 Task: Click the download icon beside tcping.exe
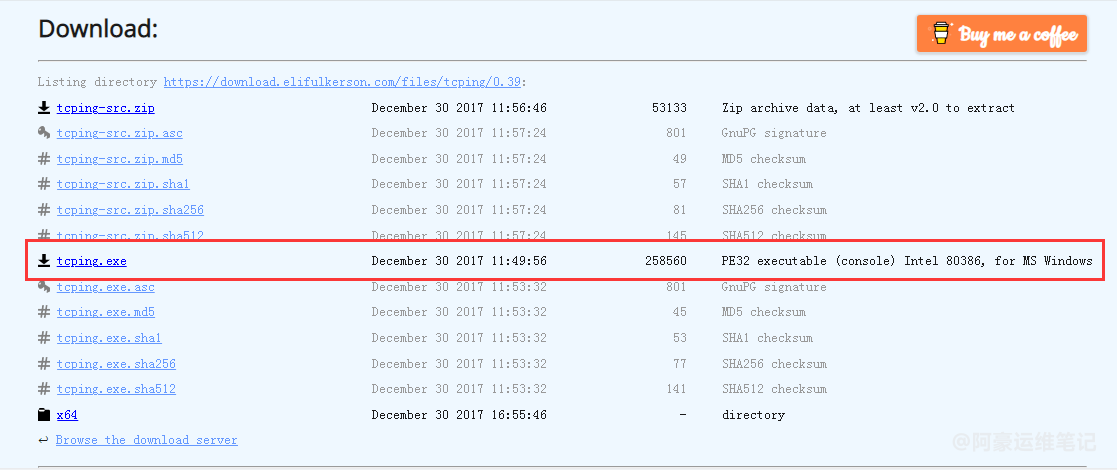pos(43,261)
